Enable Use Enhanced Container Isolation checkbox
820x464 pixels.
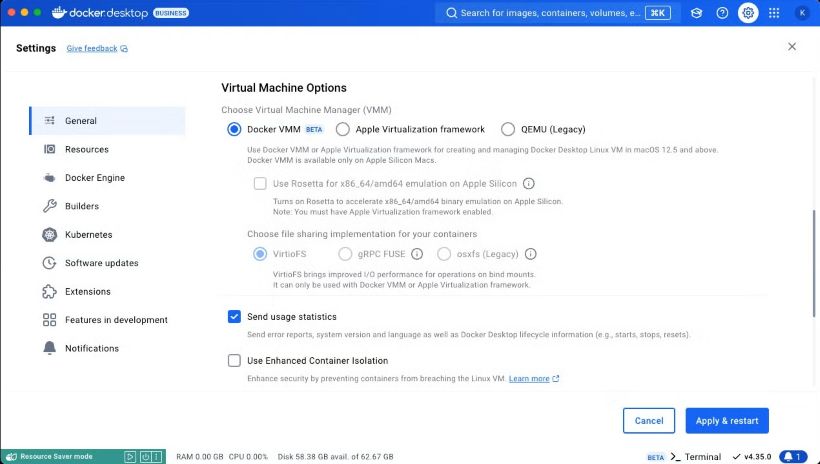(x=234, y=360)
